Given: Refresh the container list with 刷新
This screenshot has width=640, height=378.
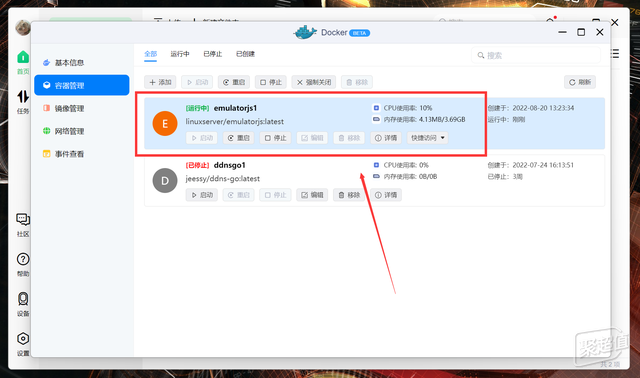Looking at the screenshot, I should (580, 82).
